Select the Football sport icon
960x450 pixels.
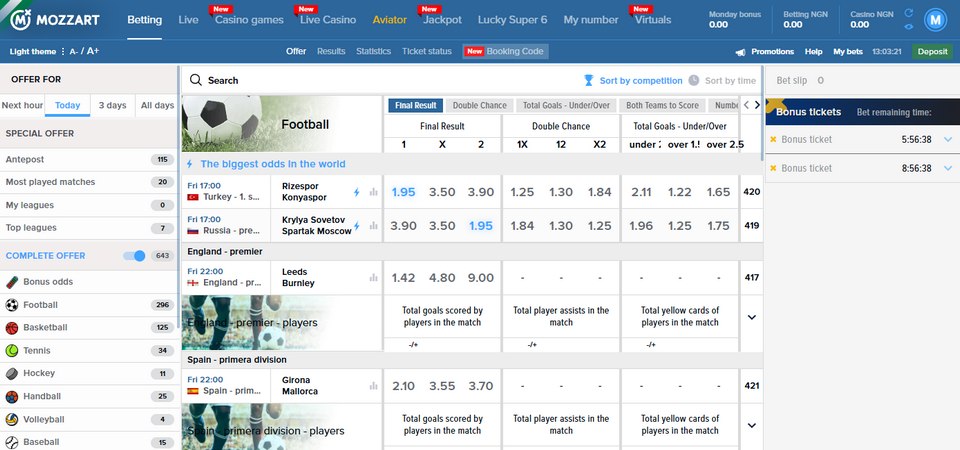tap(12, 305)
